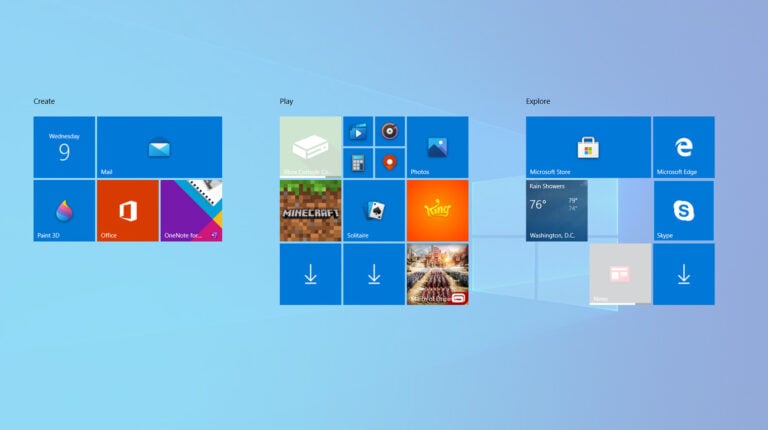Open the March of Empires tile
768x430 pixels.
click(x=437, y=274)
